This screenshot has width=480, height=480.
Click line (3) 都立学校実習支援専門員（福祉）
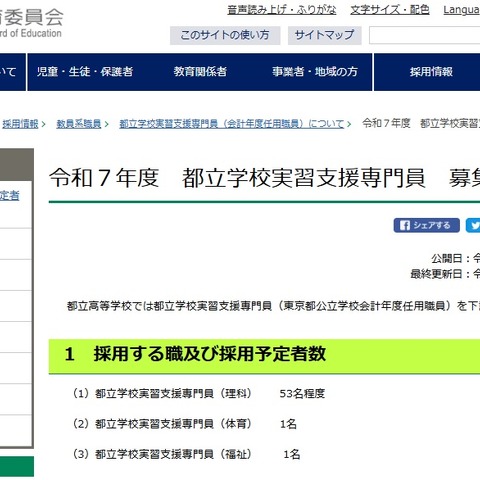pos(162,454)
